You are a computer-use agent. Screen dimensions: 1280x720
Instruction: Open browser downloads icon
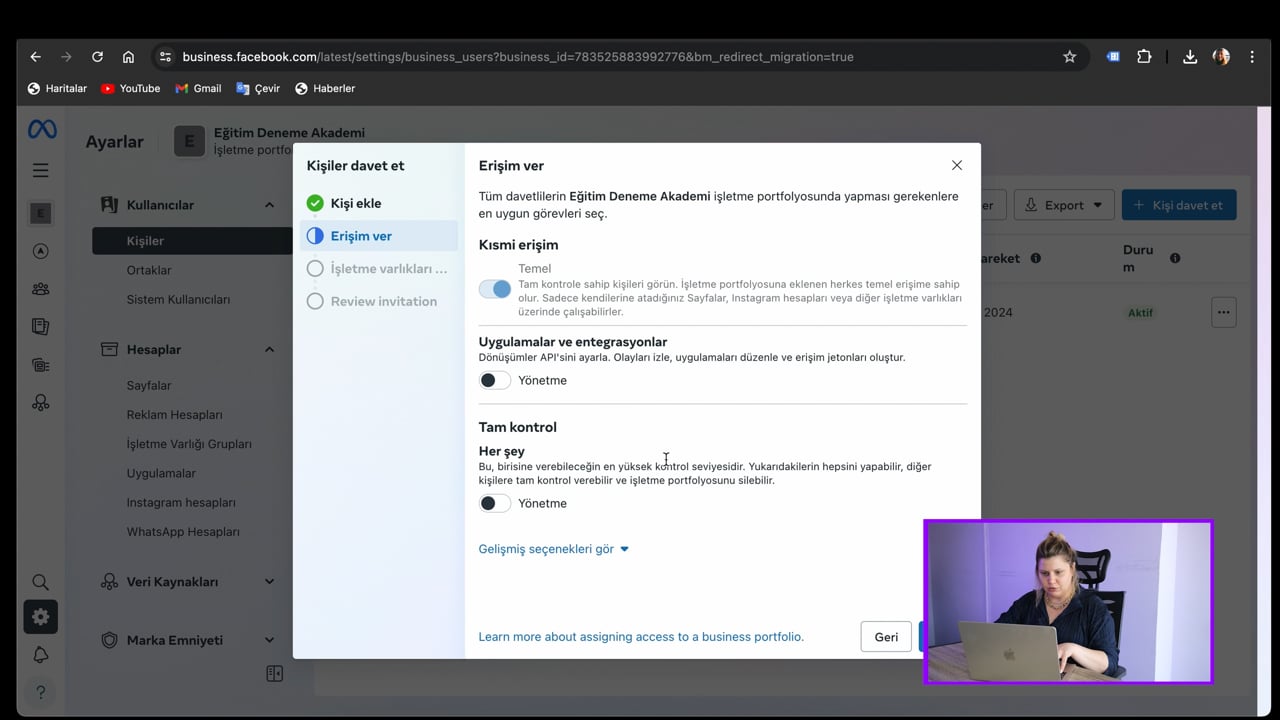pyautogui.click(x=1190, y=57)
